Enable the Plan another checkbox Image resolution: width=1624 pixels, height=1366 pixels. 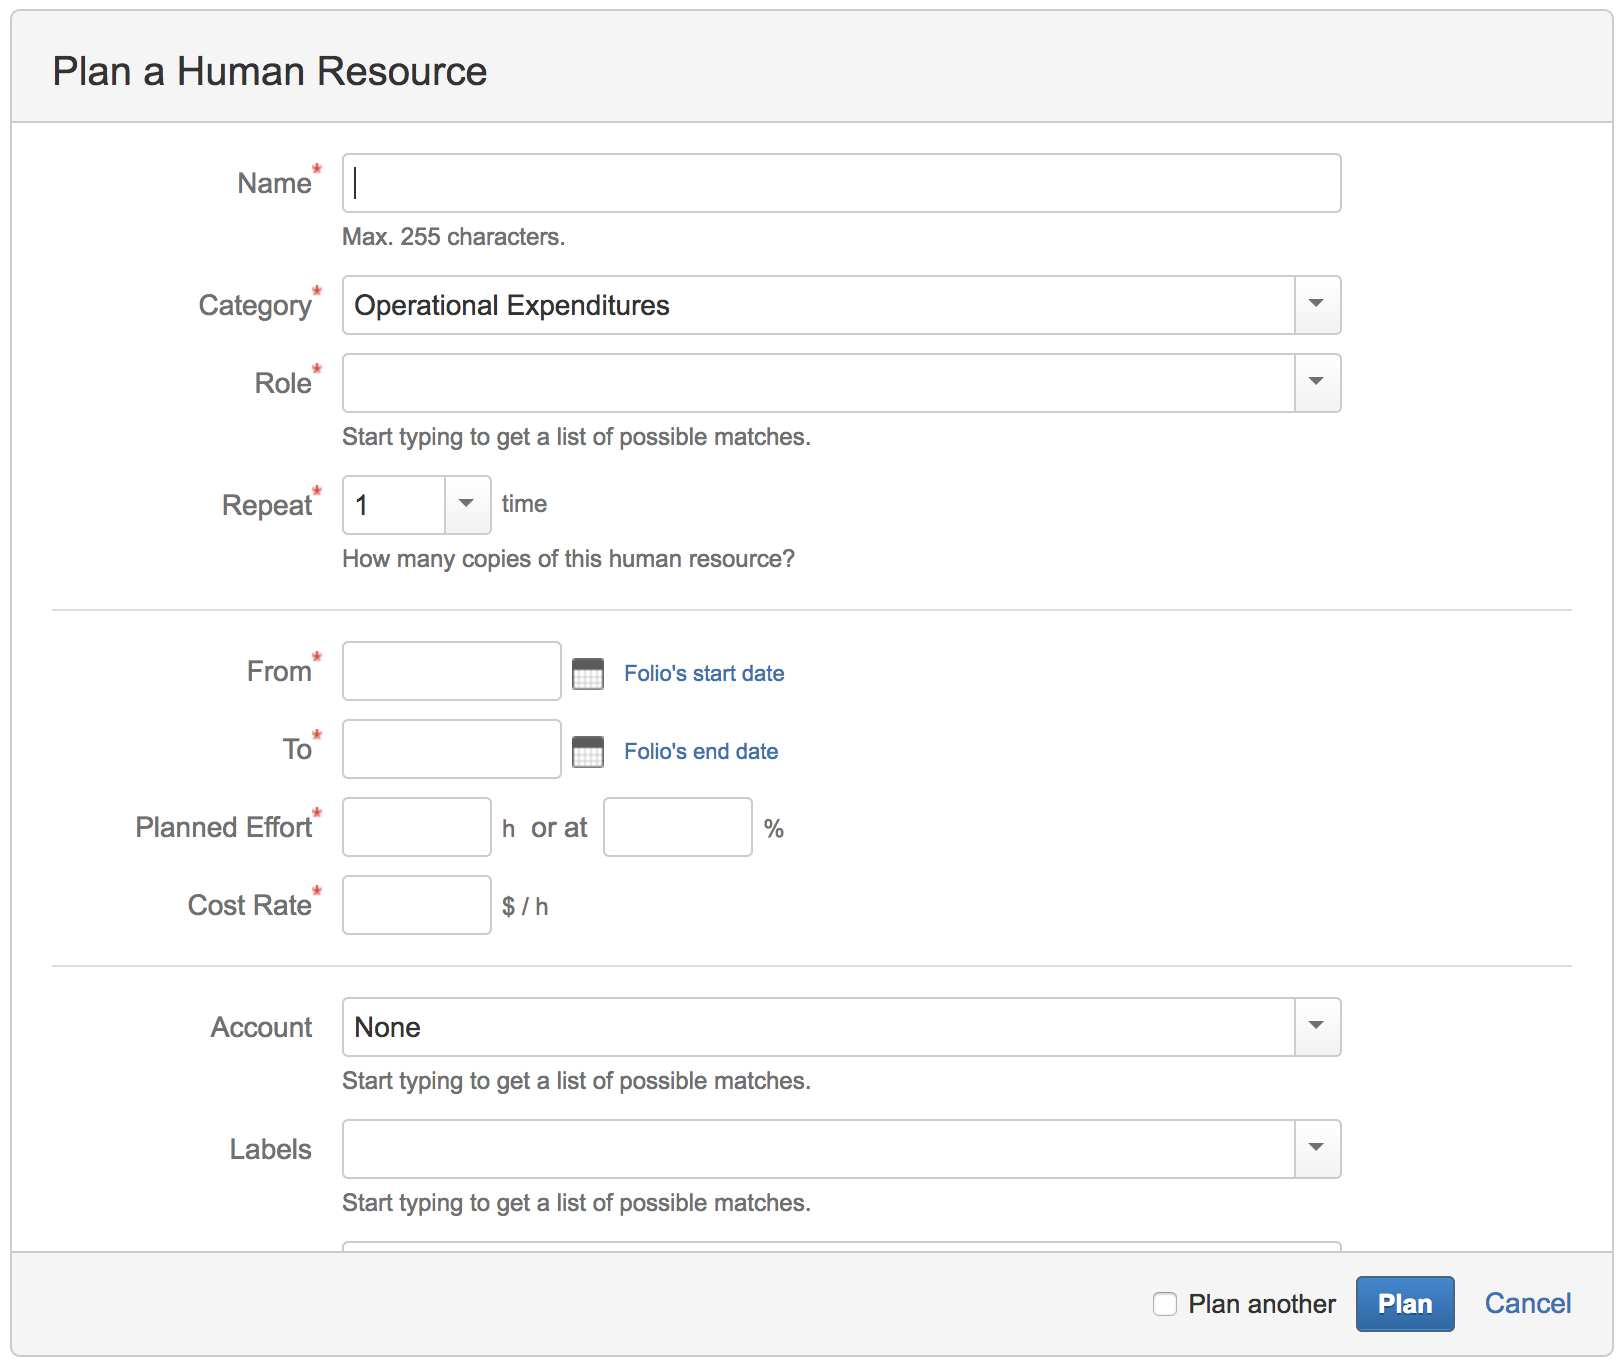coord(1165,1304)
